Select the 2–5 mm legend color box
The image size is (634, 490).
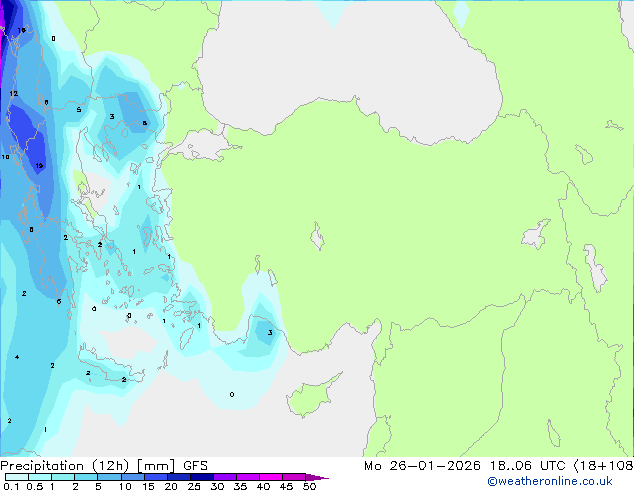86,477
